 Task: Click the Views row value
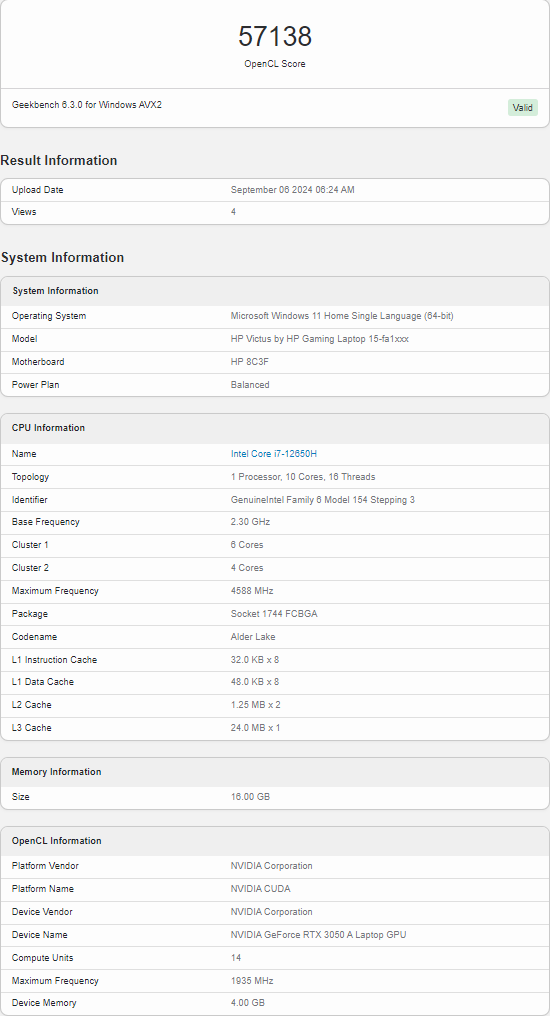233,212
